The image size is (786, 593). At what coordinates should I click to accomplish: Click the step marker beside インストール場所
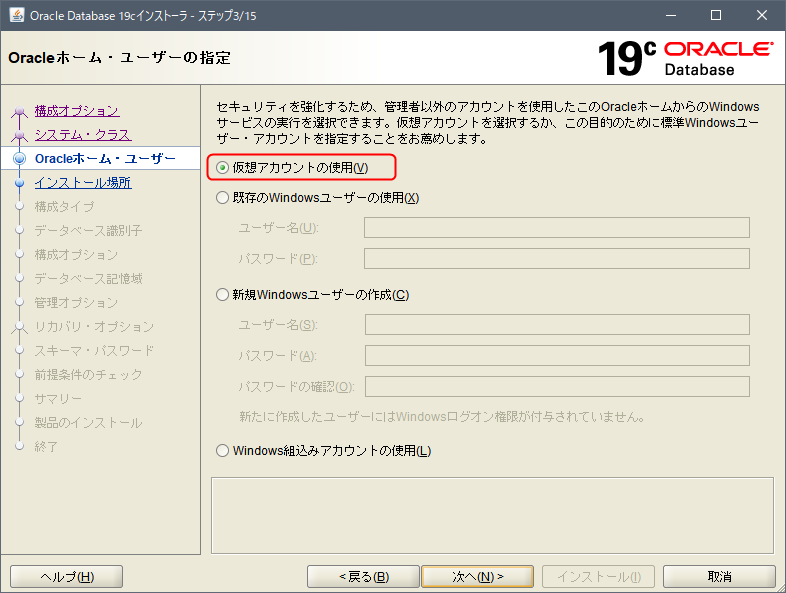point(20,182)
